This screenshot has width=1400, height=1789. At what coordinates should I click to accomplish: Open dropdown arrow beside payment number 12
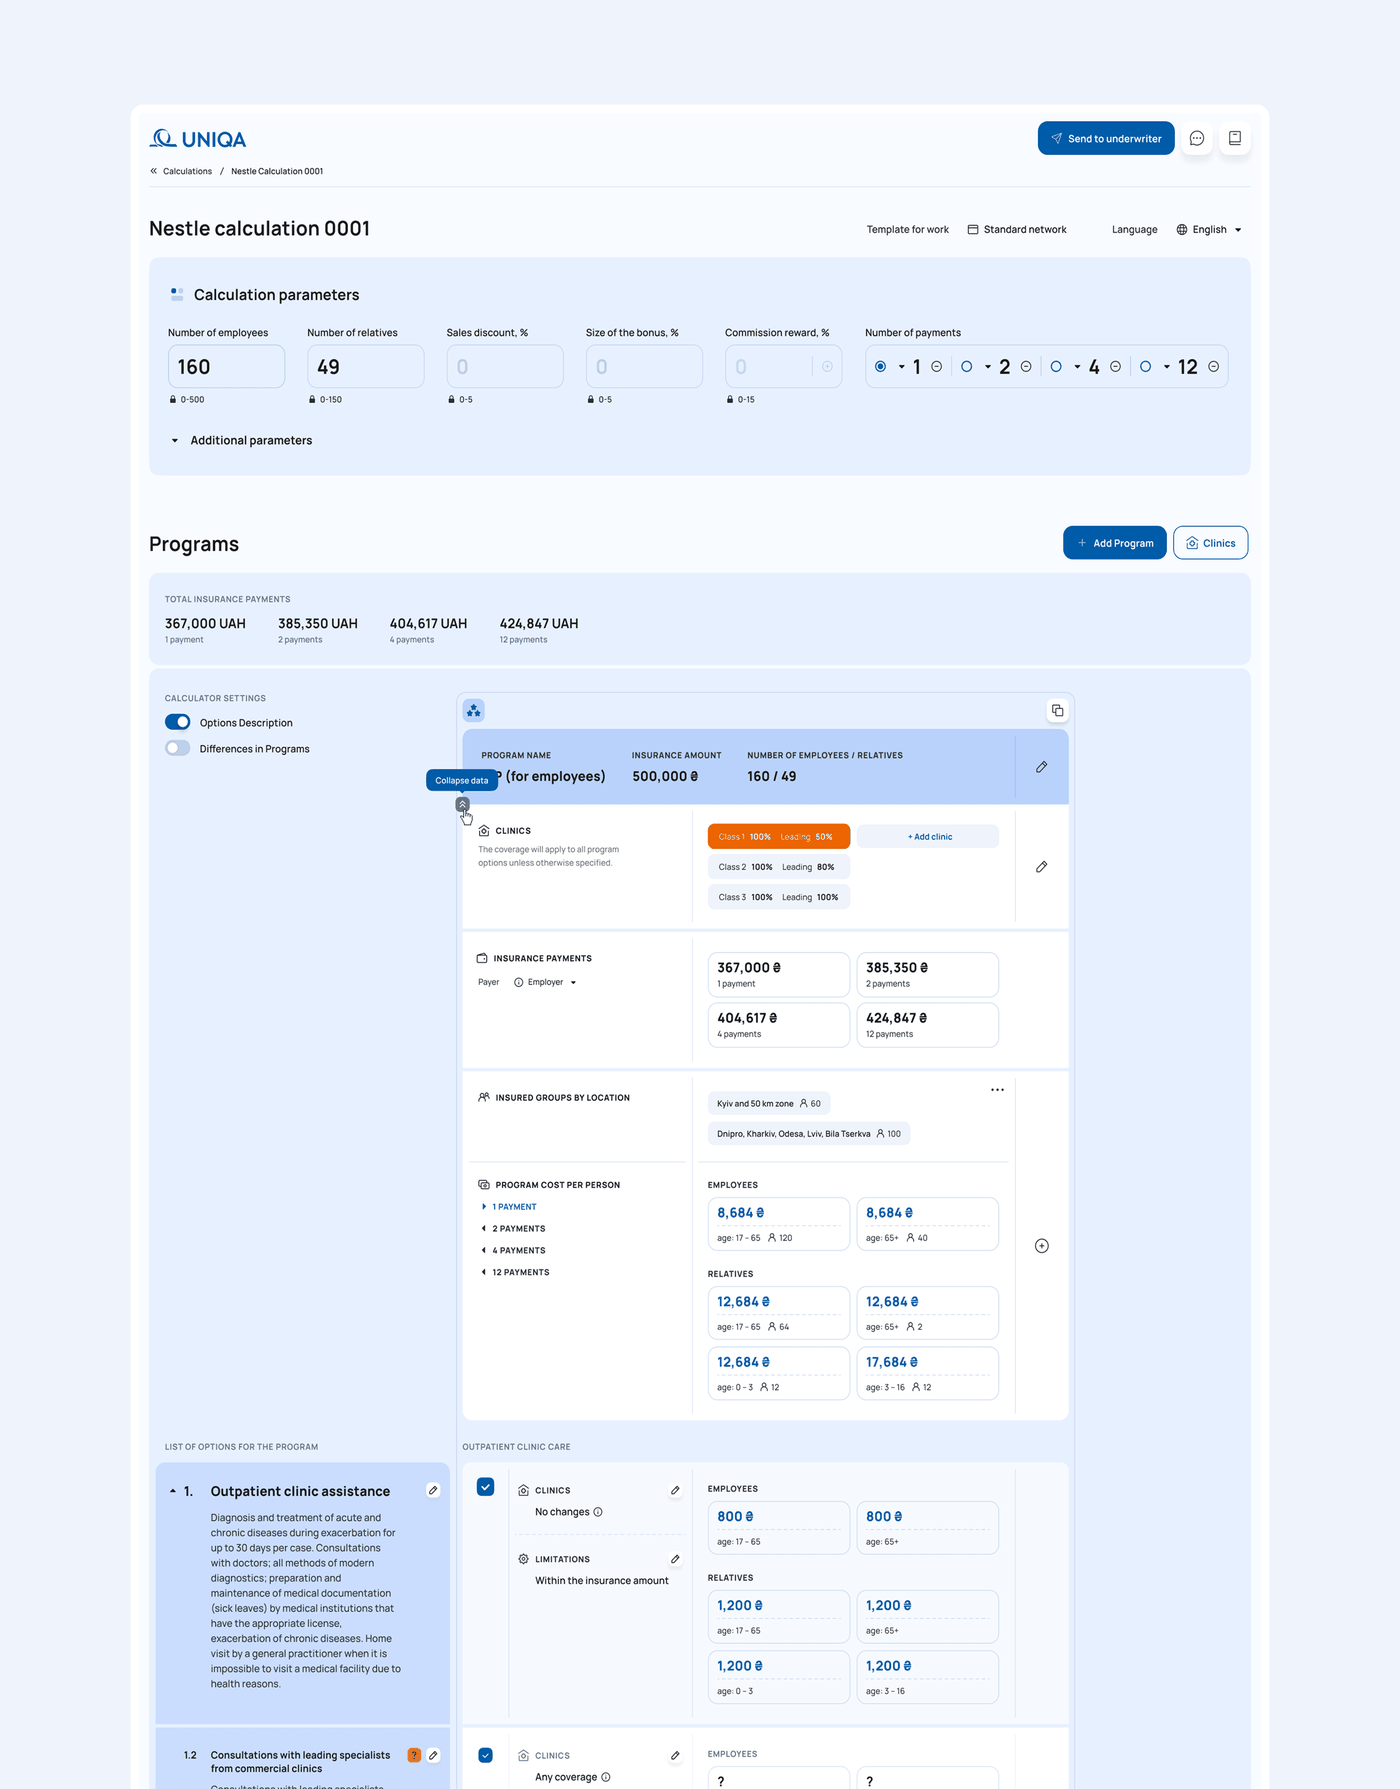click(x=1166, y=367)
